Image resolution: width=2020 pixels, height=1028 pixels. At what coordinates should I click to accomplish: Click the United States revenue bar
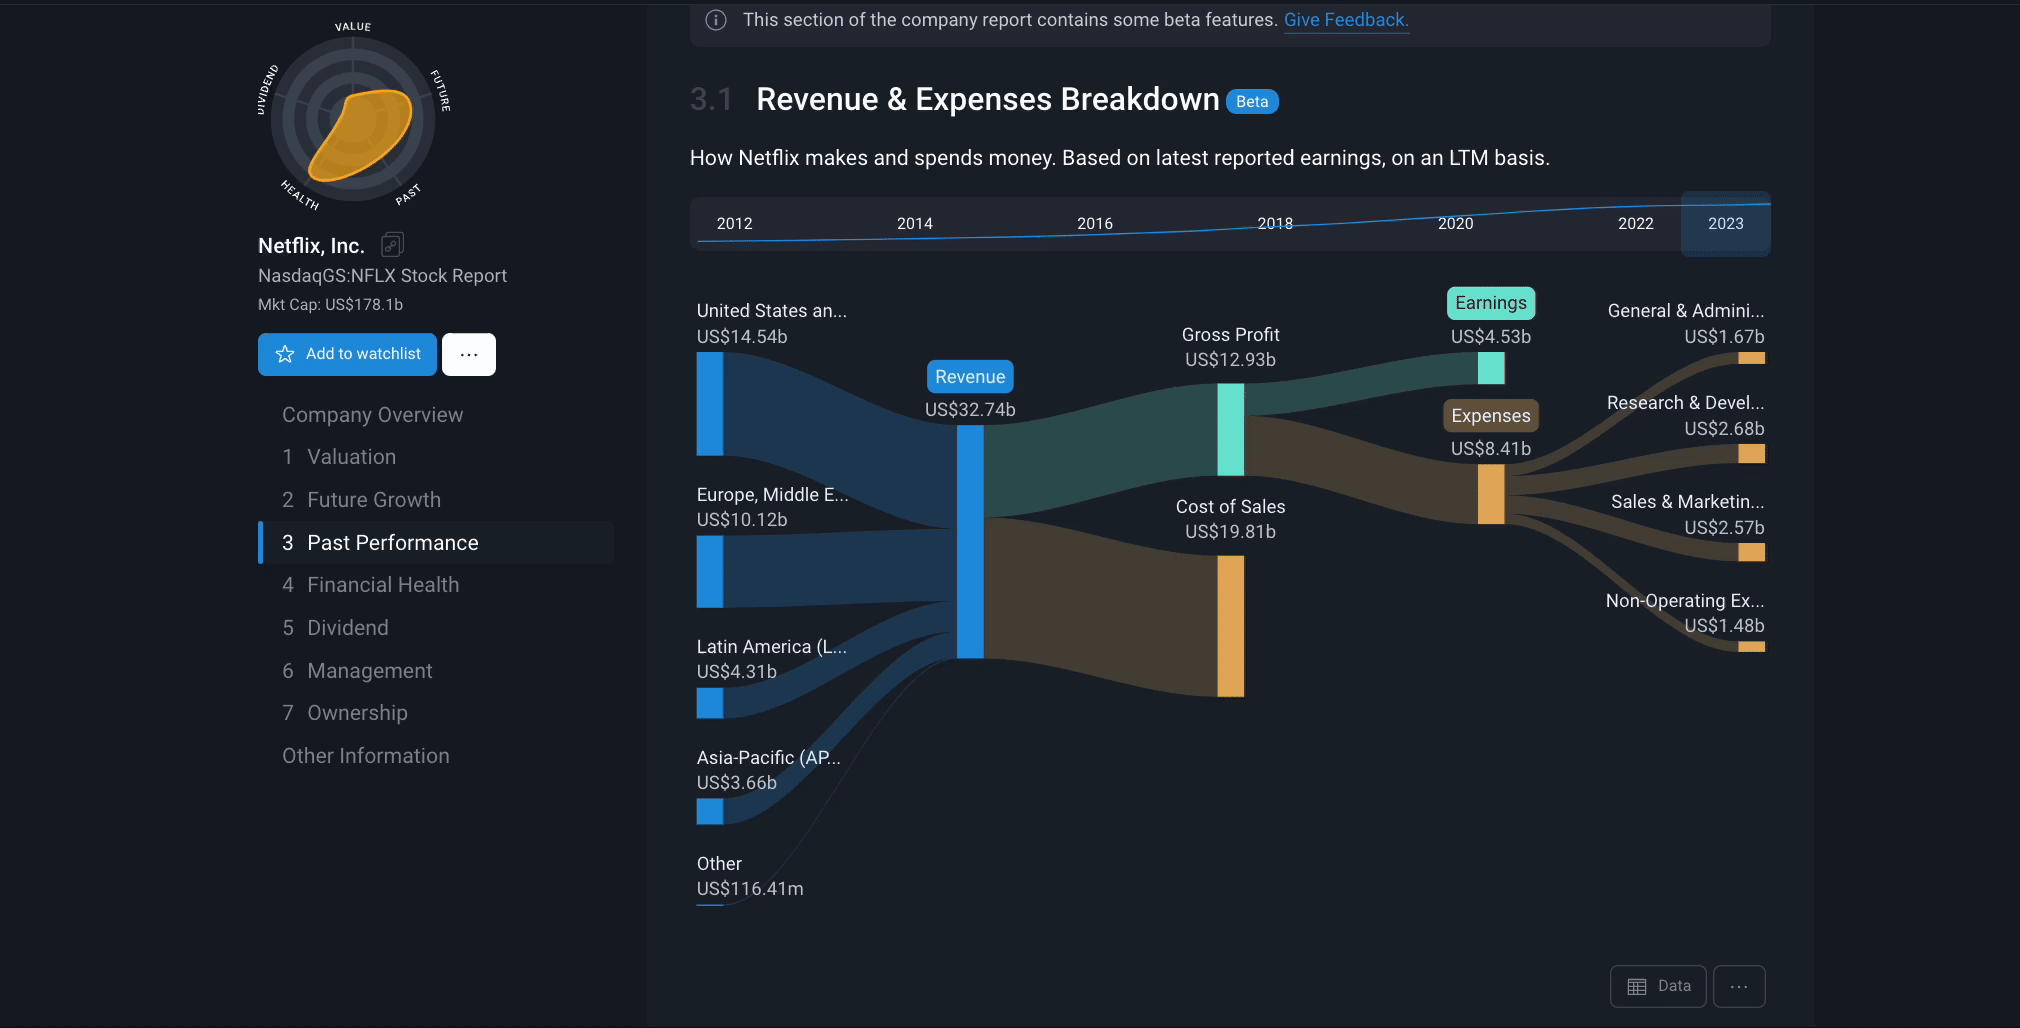pyautogui.click(x=710, y=404)
